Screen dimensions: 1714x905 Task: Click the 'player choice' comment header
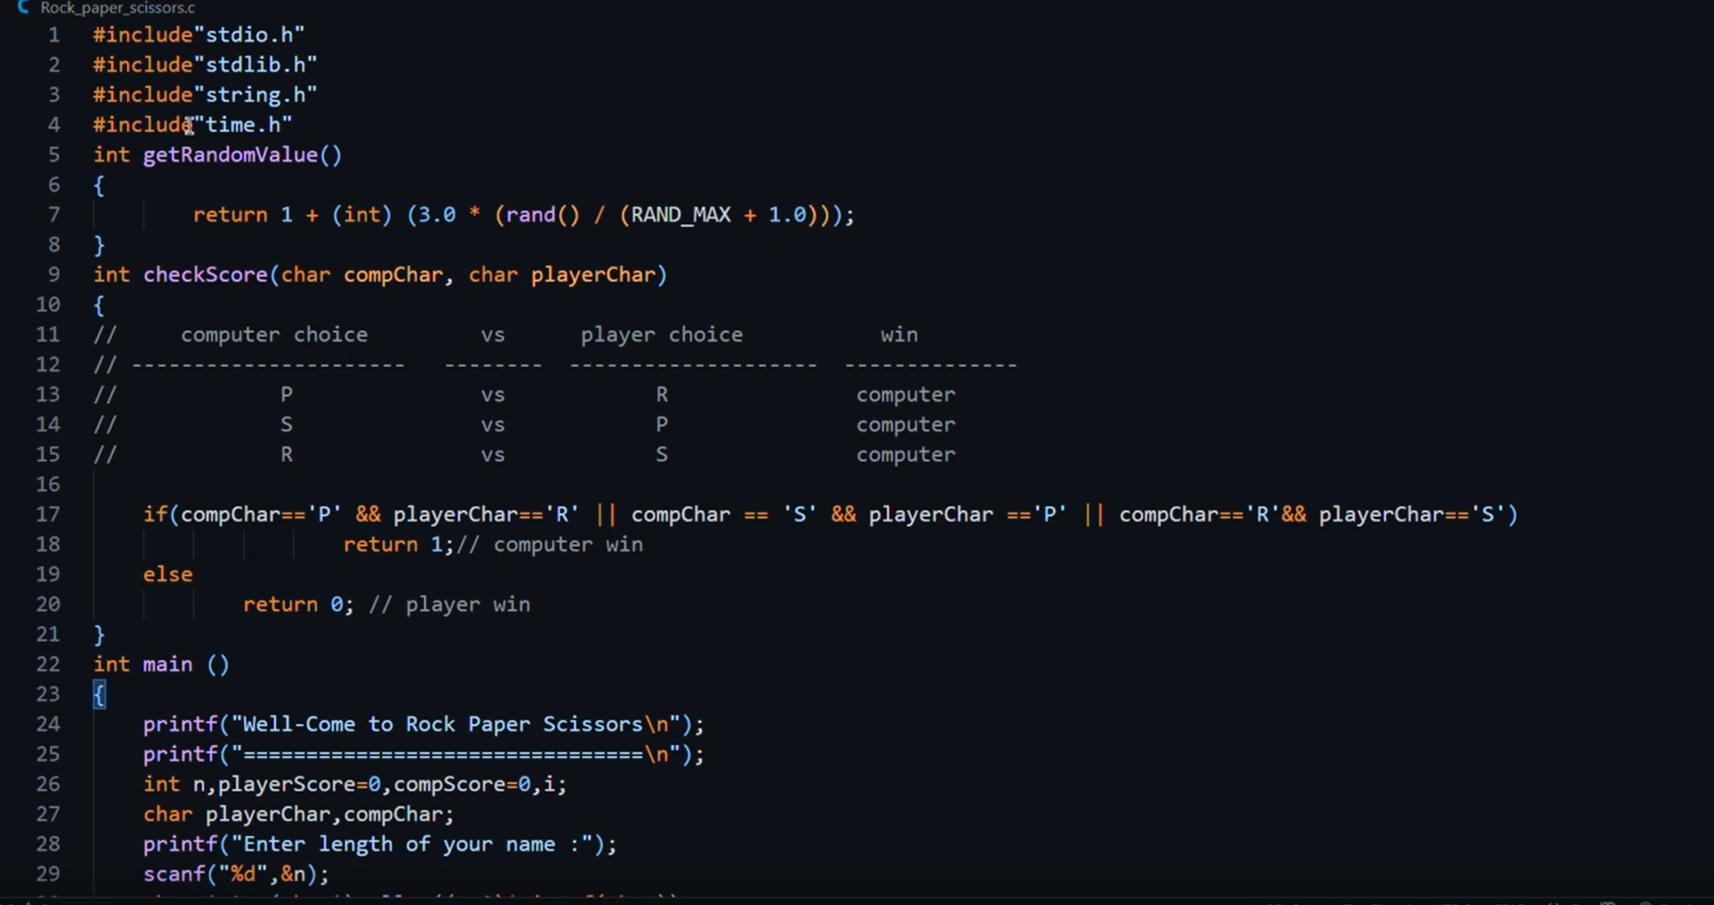pos(661,335)
